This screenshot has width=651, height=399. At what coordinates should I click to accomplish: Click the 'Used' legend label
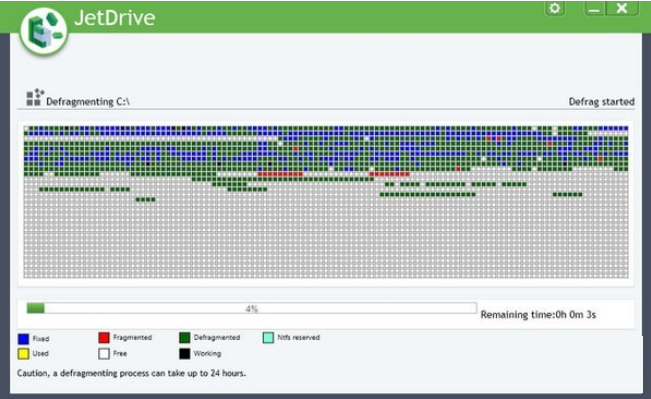(x=40, y=354)
